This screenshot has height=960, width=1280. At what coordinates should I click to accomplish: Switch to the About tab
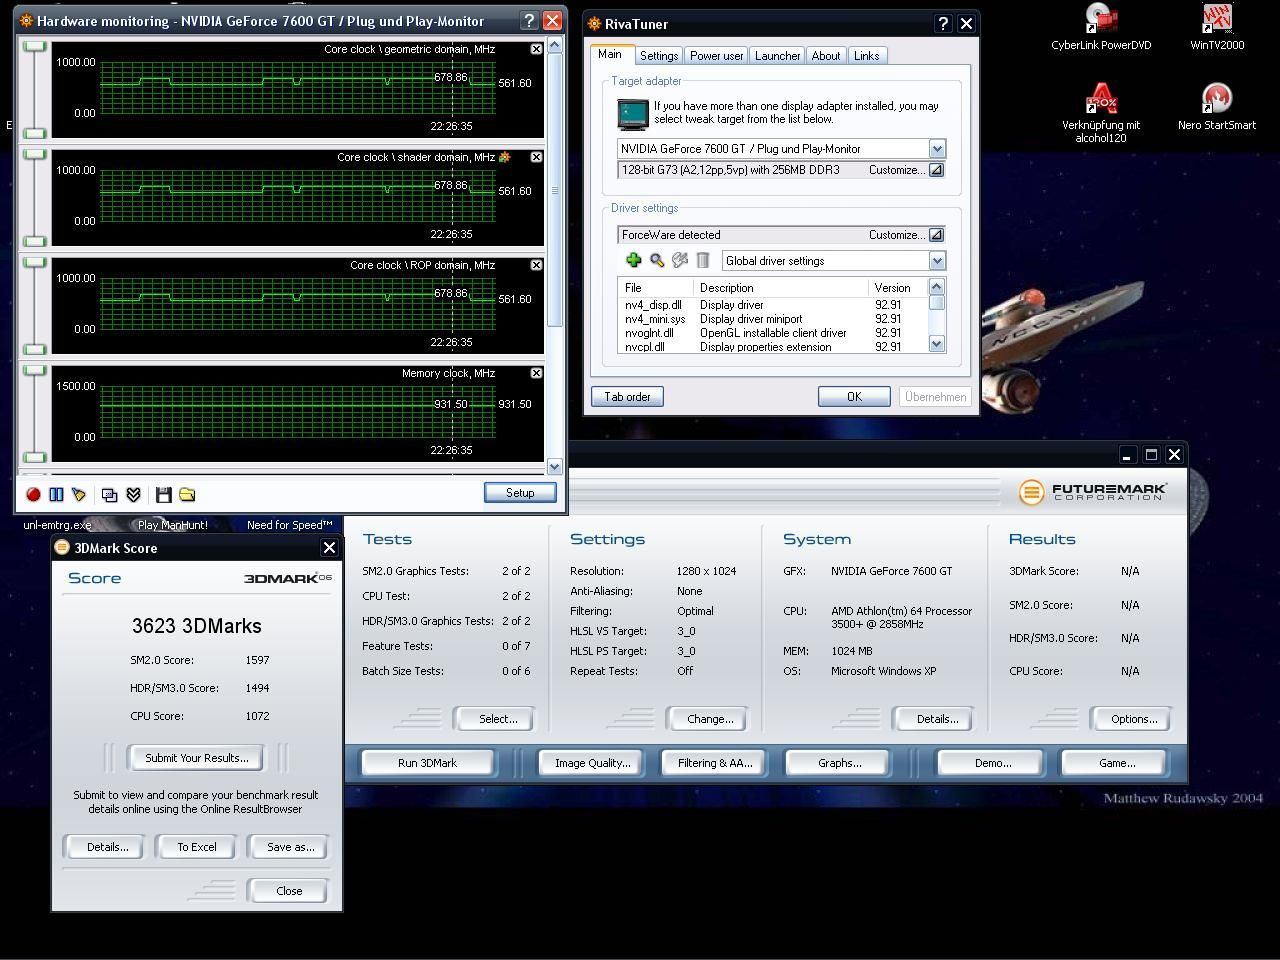click(x=826, y=56)
